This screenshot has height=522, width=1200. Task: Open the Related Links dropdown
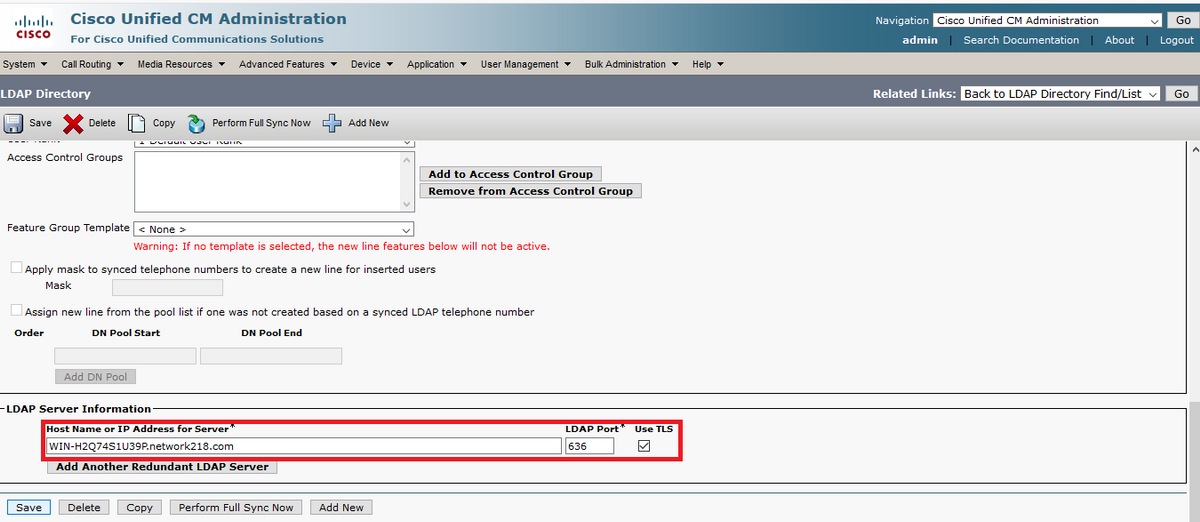(1060, 93)
